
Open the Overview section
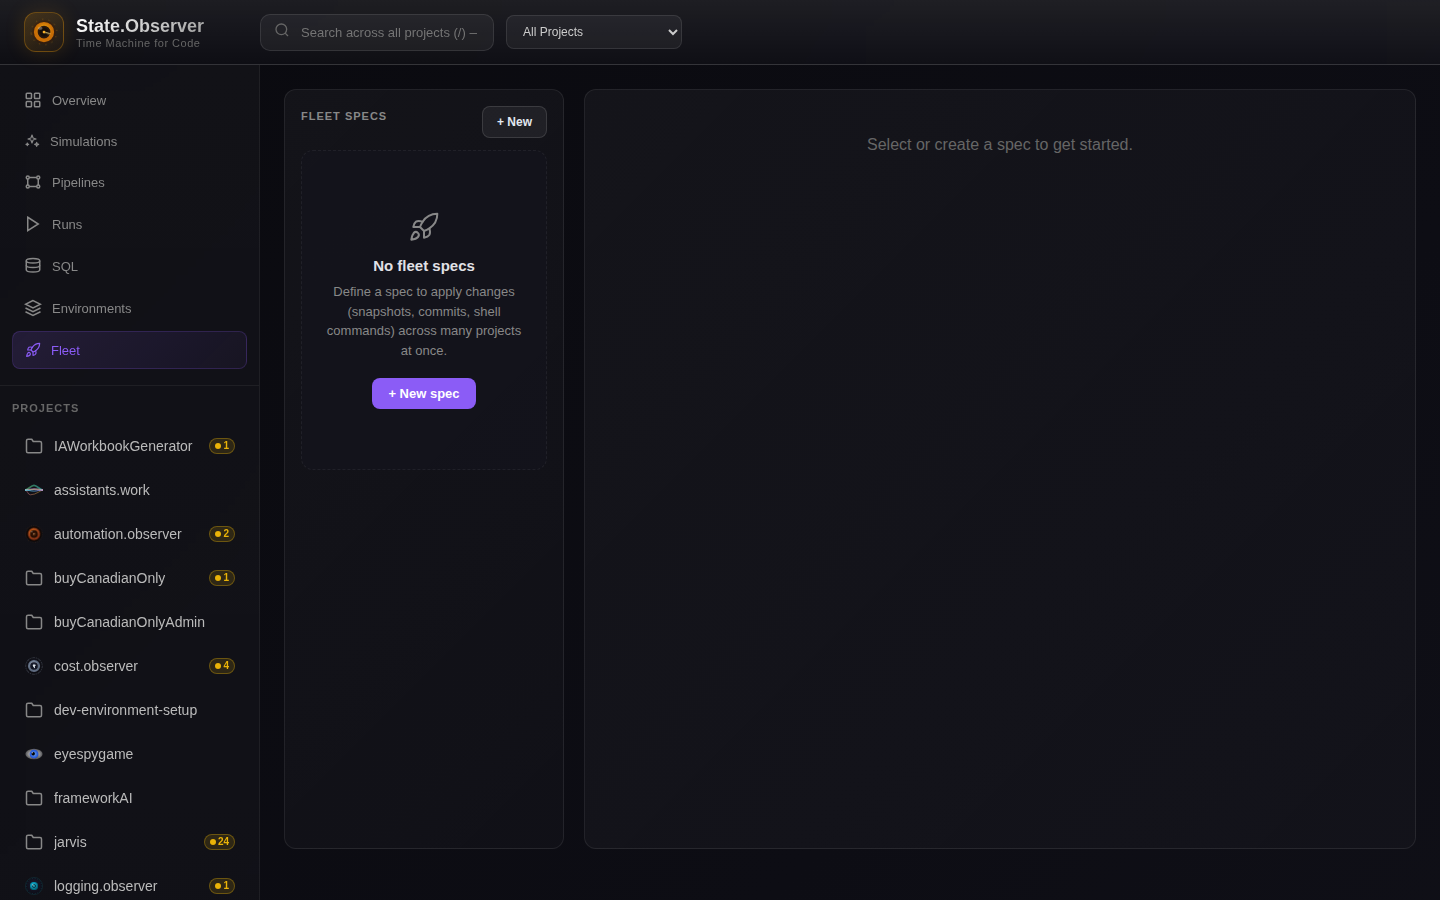click(130, 100)
